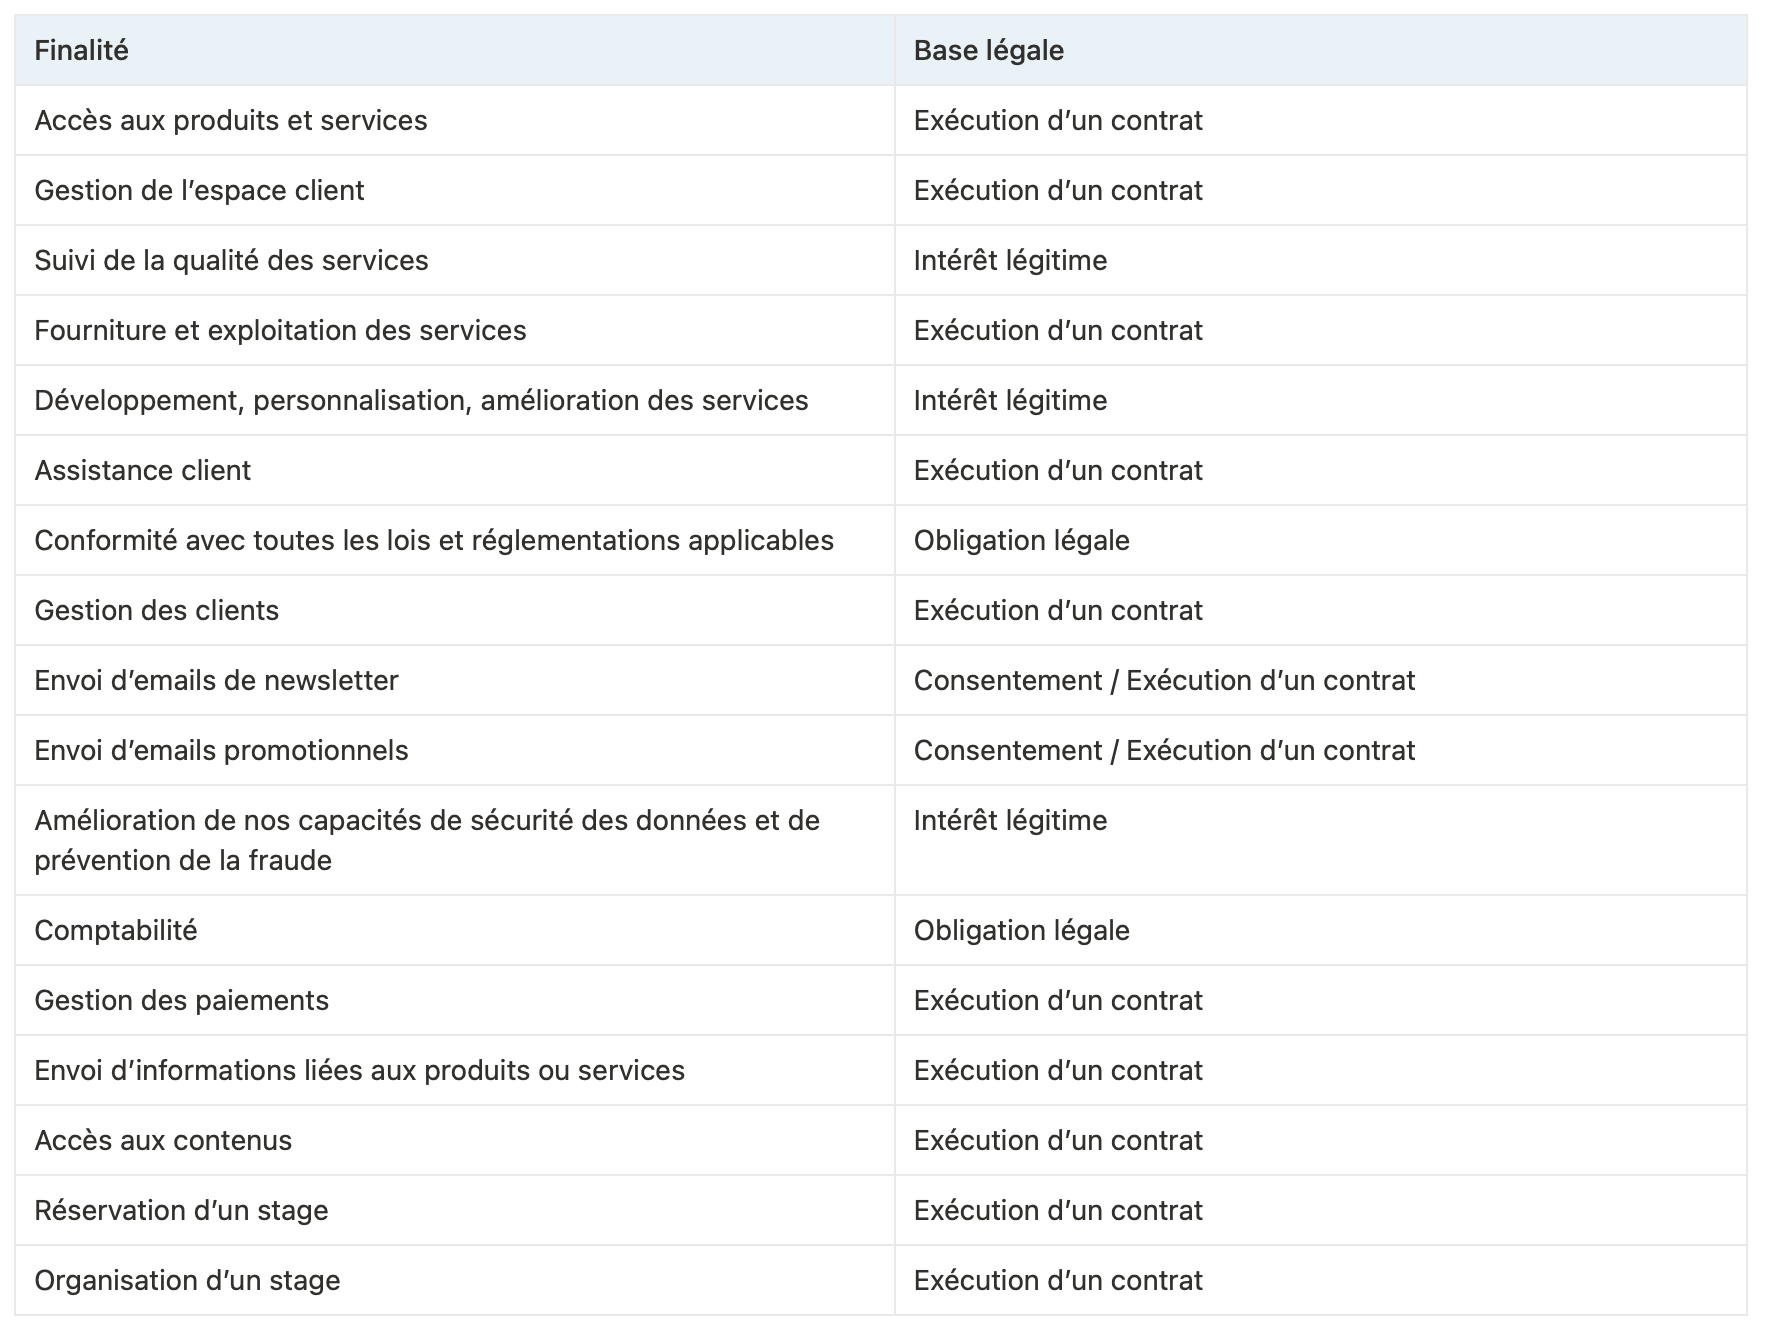Click the "Gestion des paiements" cell
Image resolution: width=1782 pixels, height=1338 pixels.
pos(181,1001)
